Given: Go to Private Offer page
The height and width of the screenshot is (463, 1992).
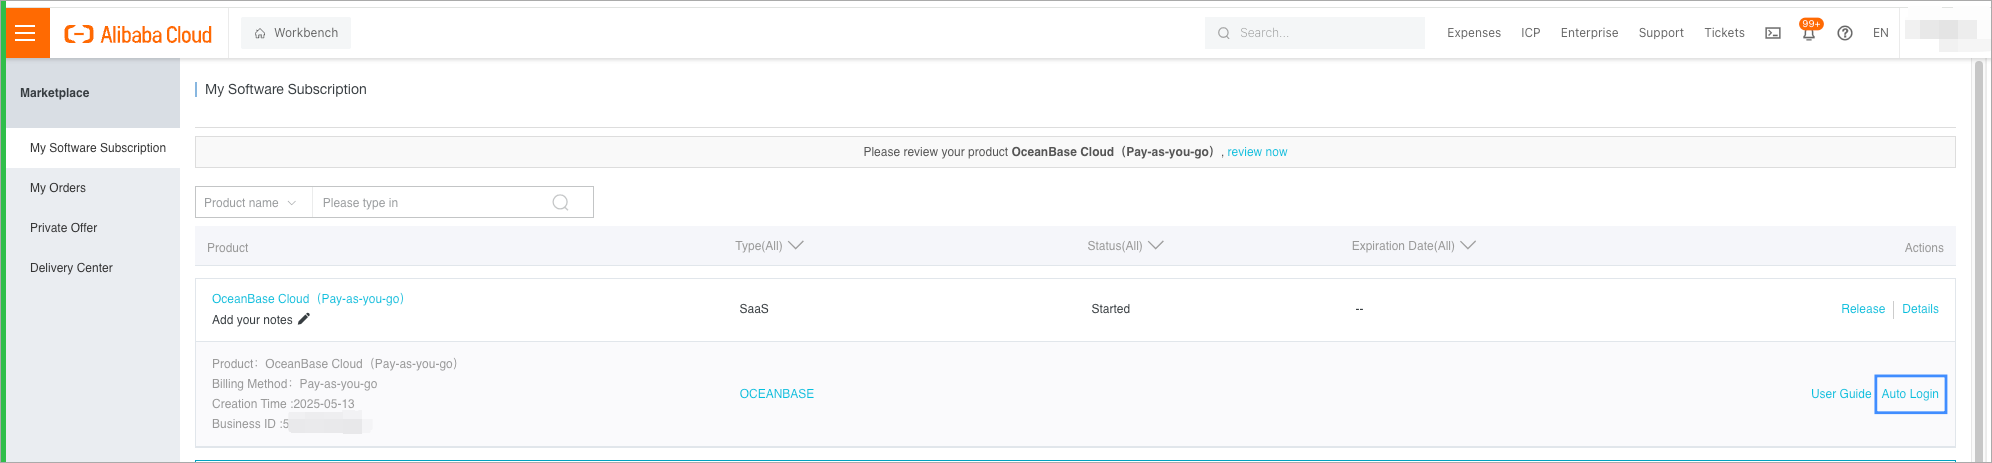Looking at the screenshot, I should [x=64, y=228].
